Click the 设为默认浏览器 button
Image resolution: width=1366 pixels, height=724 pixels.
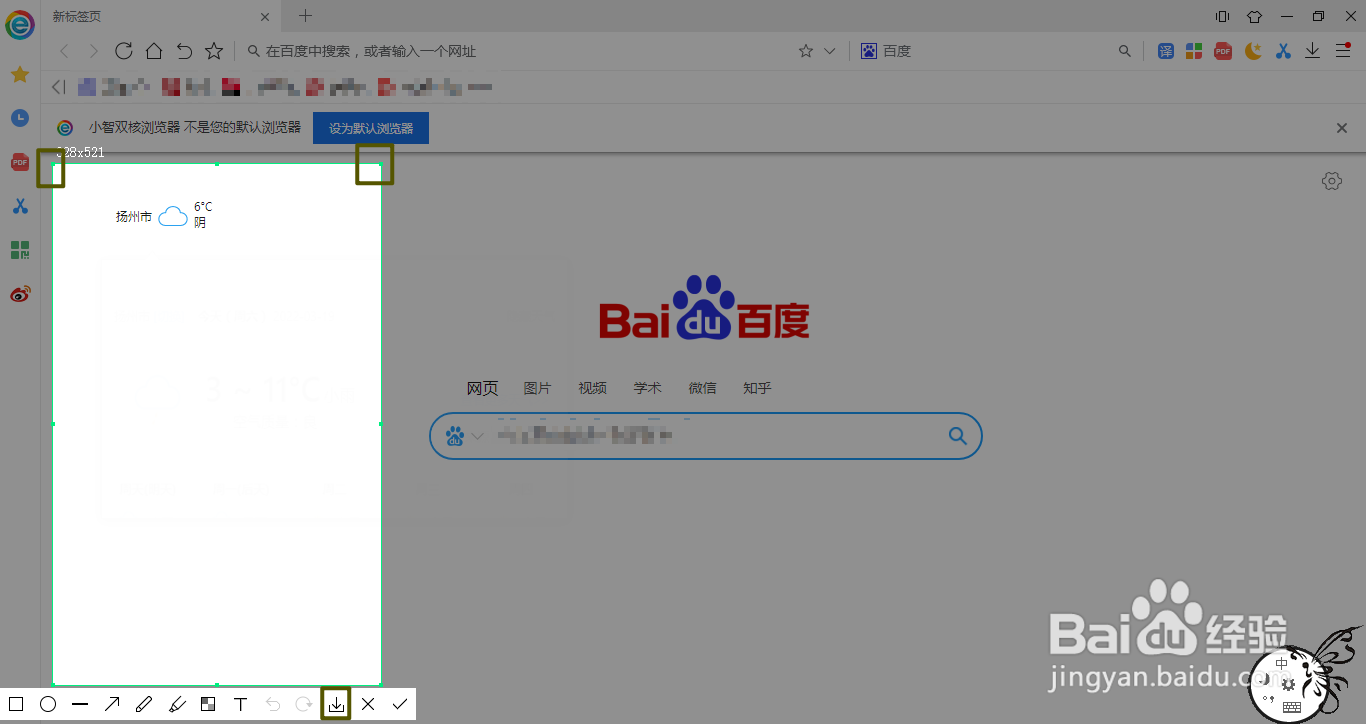tap(371, 128)
